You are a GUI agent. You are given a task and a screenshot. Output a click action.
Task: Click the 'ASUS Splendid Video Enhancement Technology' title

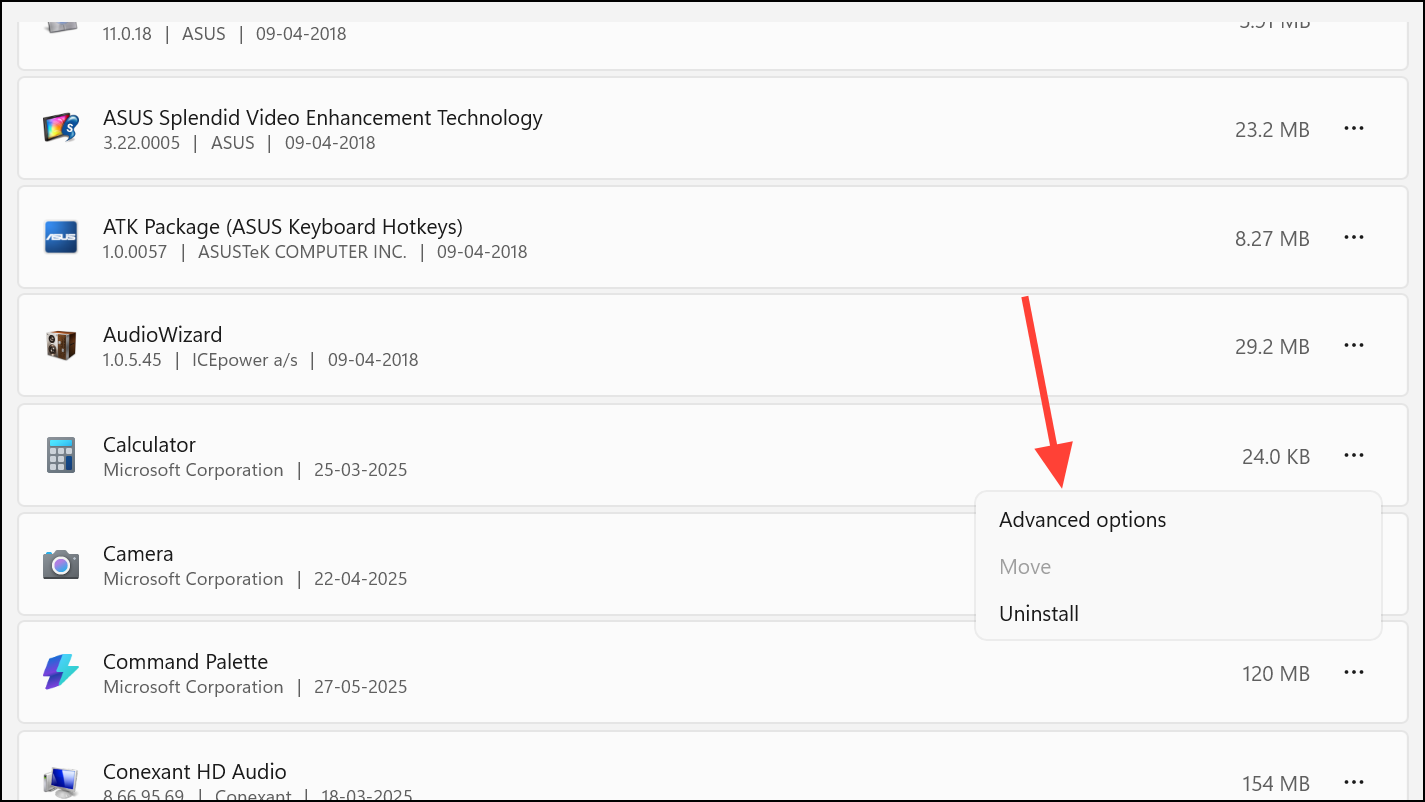(323, 118)
